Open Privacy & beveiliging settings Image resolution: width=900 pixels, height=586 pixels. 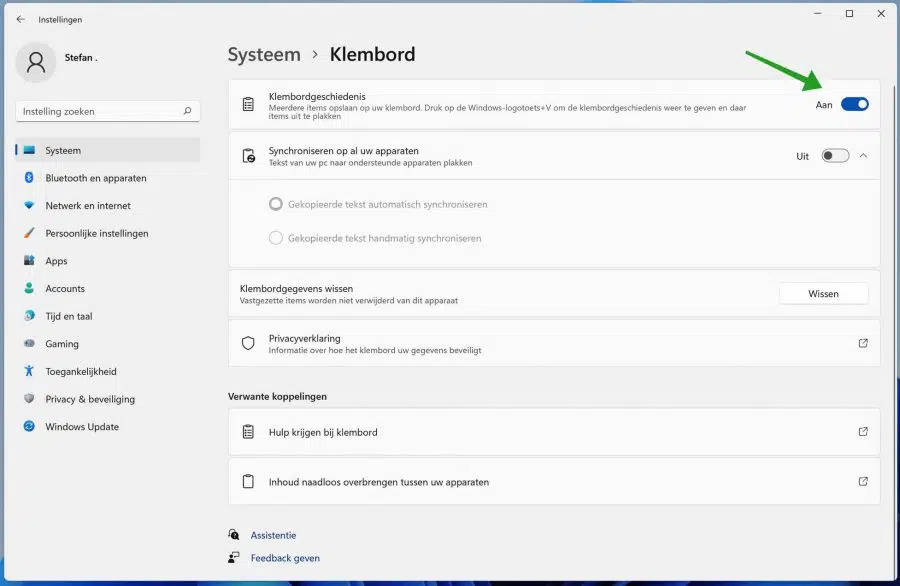pyautogui.click(x=108, y=399)
